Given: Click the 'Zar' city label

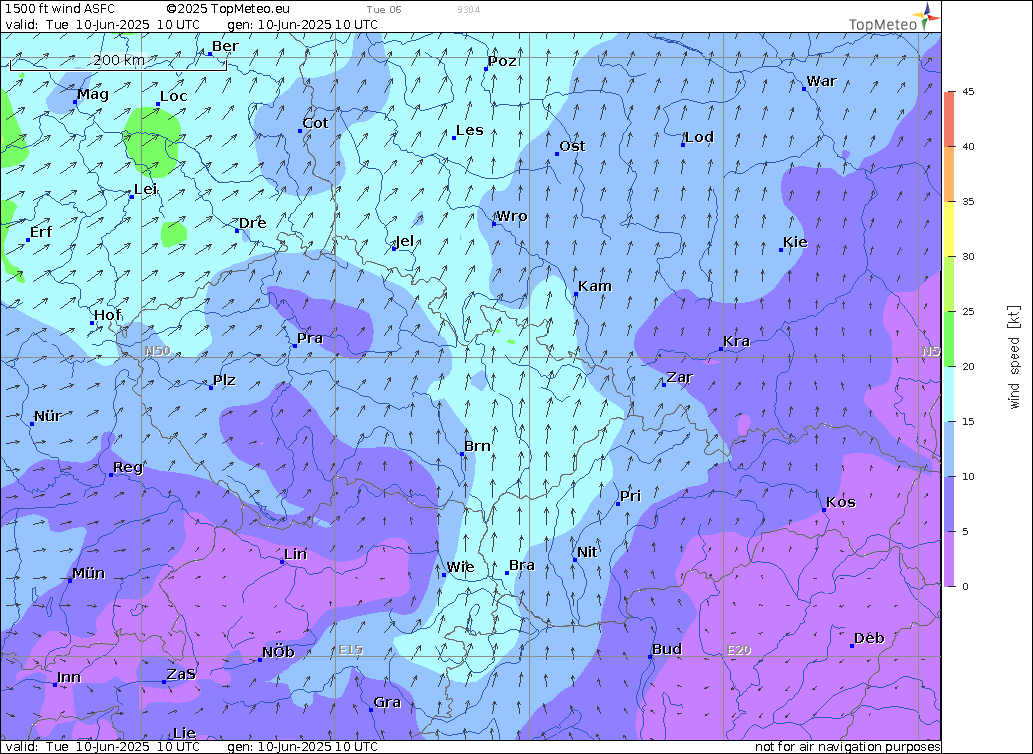Looking at the screenshot, I should (680, 377).
